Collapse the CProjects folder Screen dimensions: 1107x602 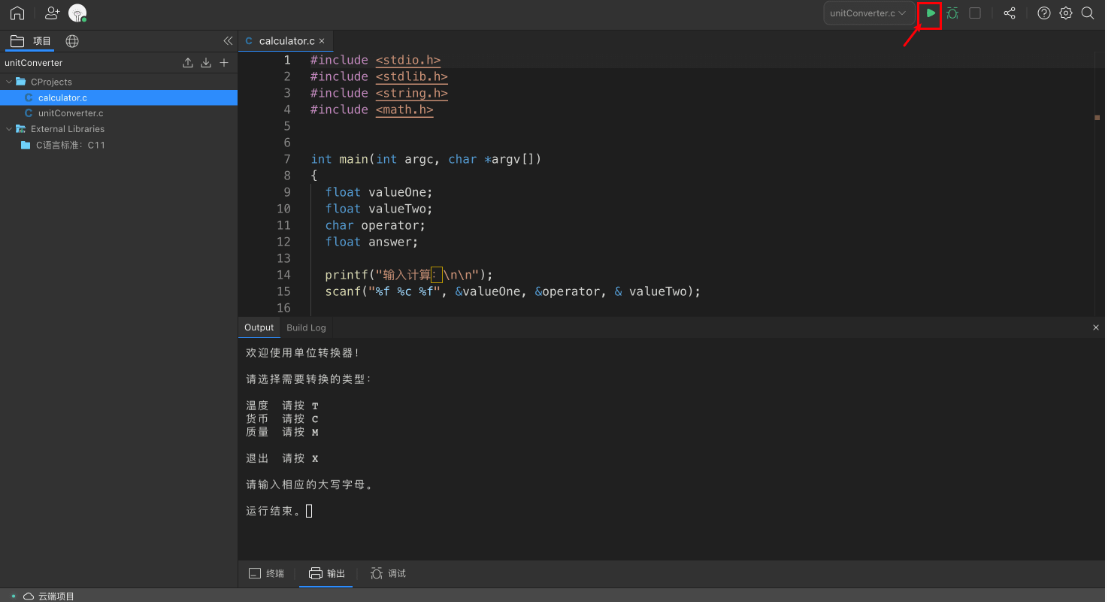pos(9,82)
